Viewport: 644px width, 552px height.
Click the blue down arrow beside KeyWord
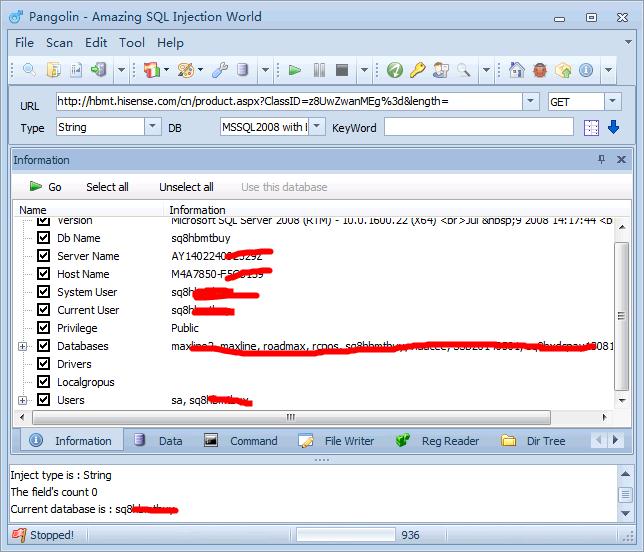613,127
